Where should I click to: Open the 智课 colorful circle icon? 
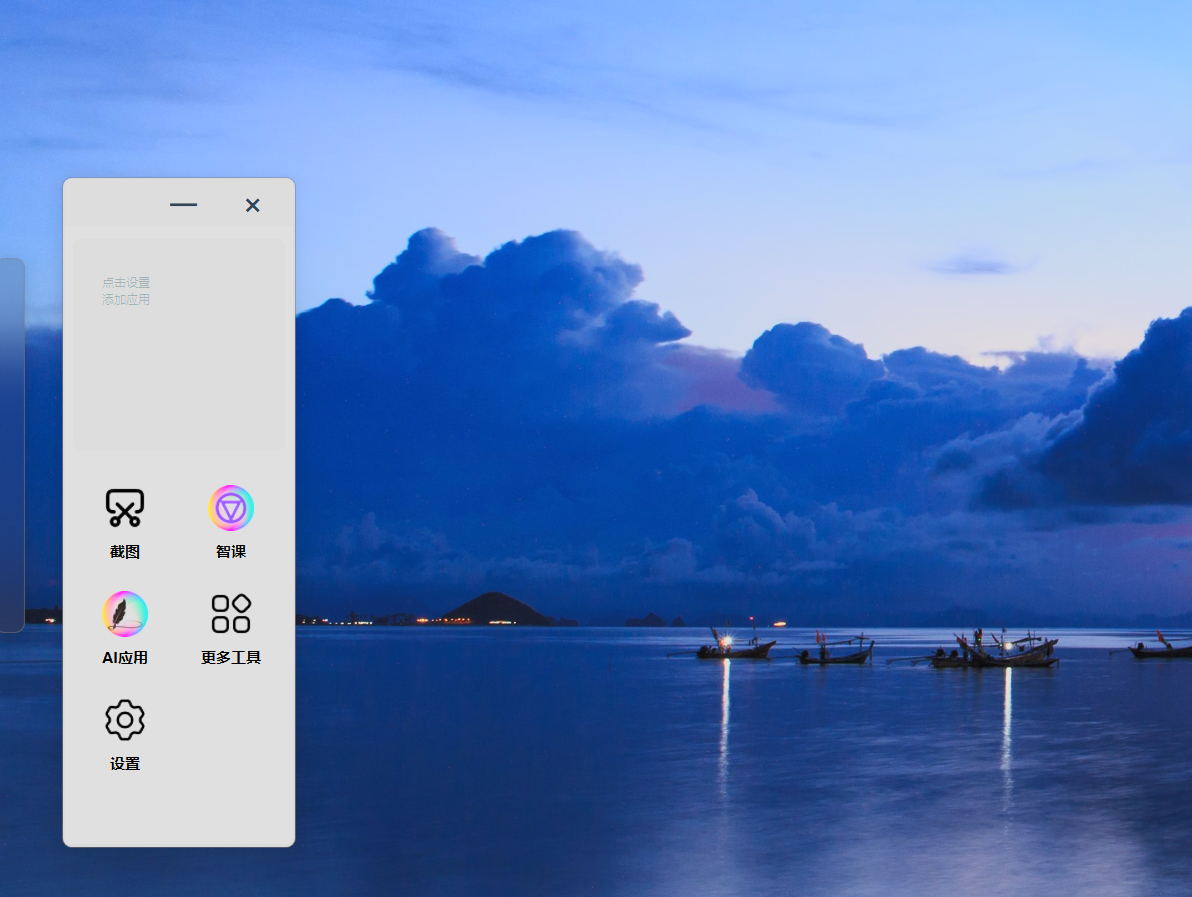pyautogui.click(x=231, y=508)
